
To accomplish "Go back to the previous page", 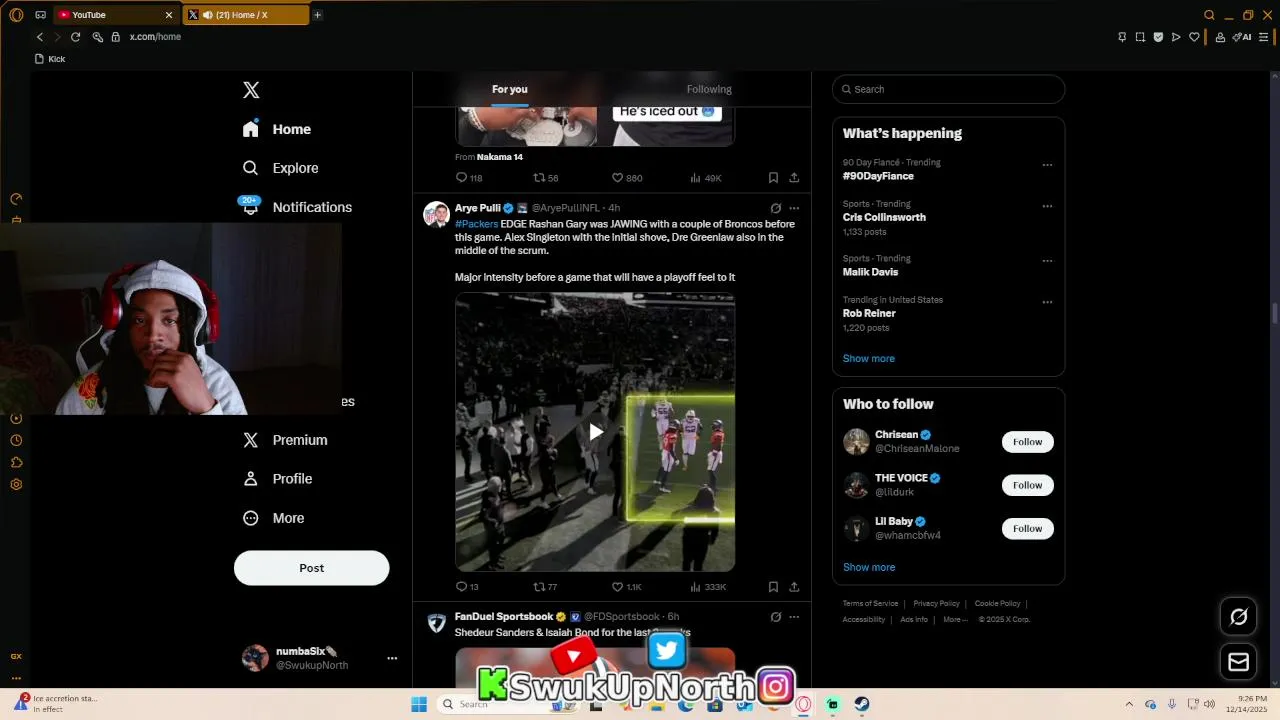I will pos(40,37).
